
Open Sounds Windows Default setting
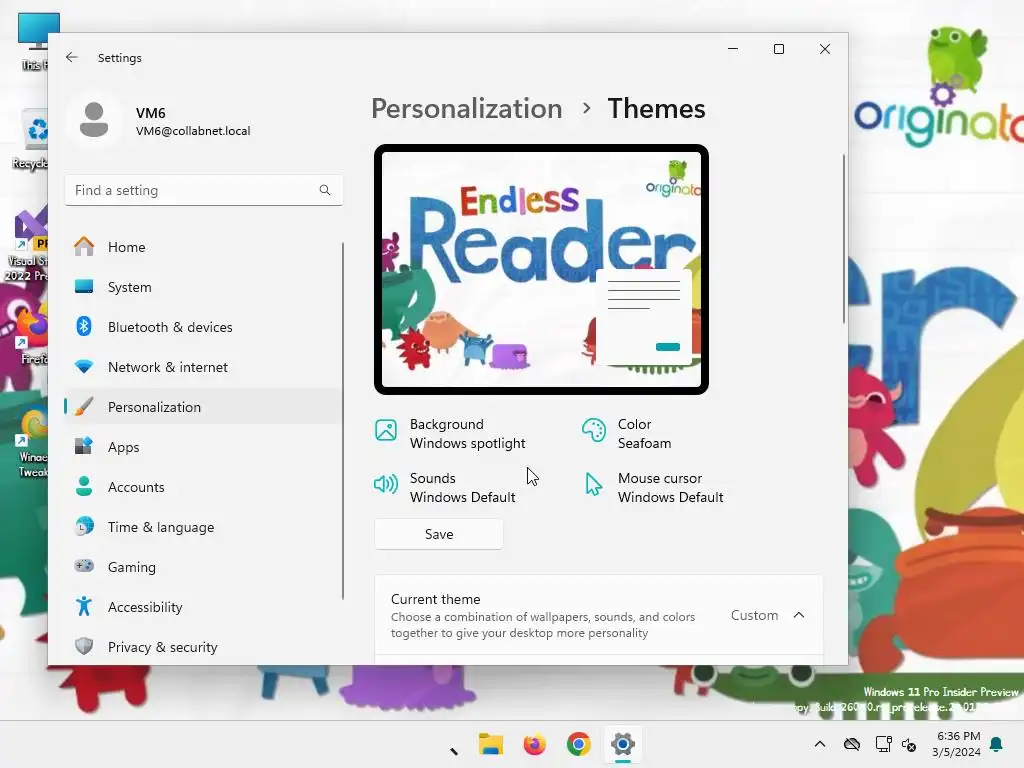click(x=445, y=487)
